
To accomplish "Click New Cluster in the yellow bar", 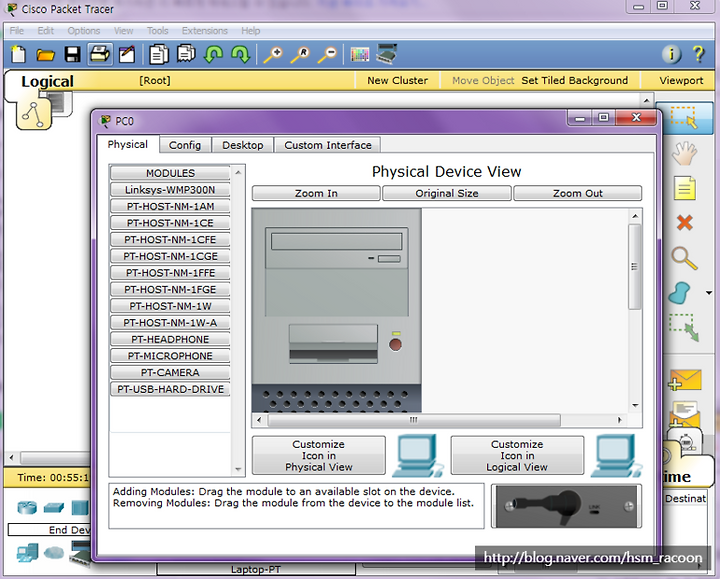I will point(397,80).
